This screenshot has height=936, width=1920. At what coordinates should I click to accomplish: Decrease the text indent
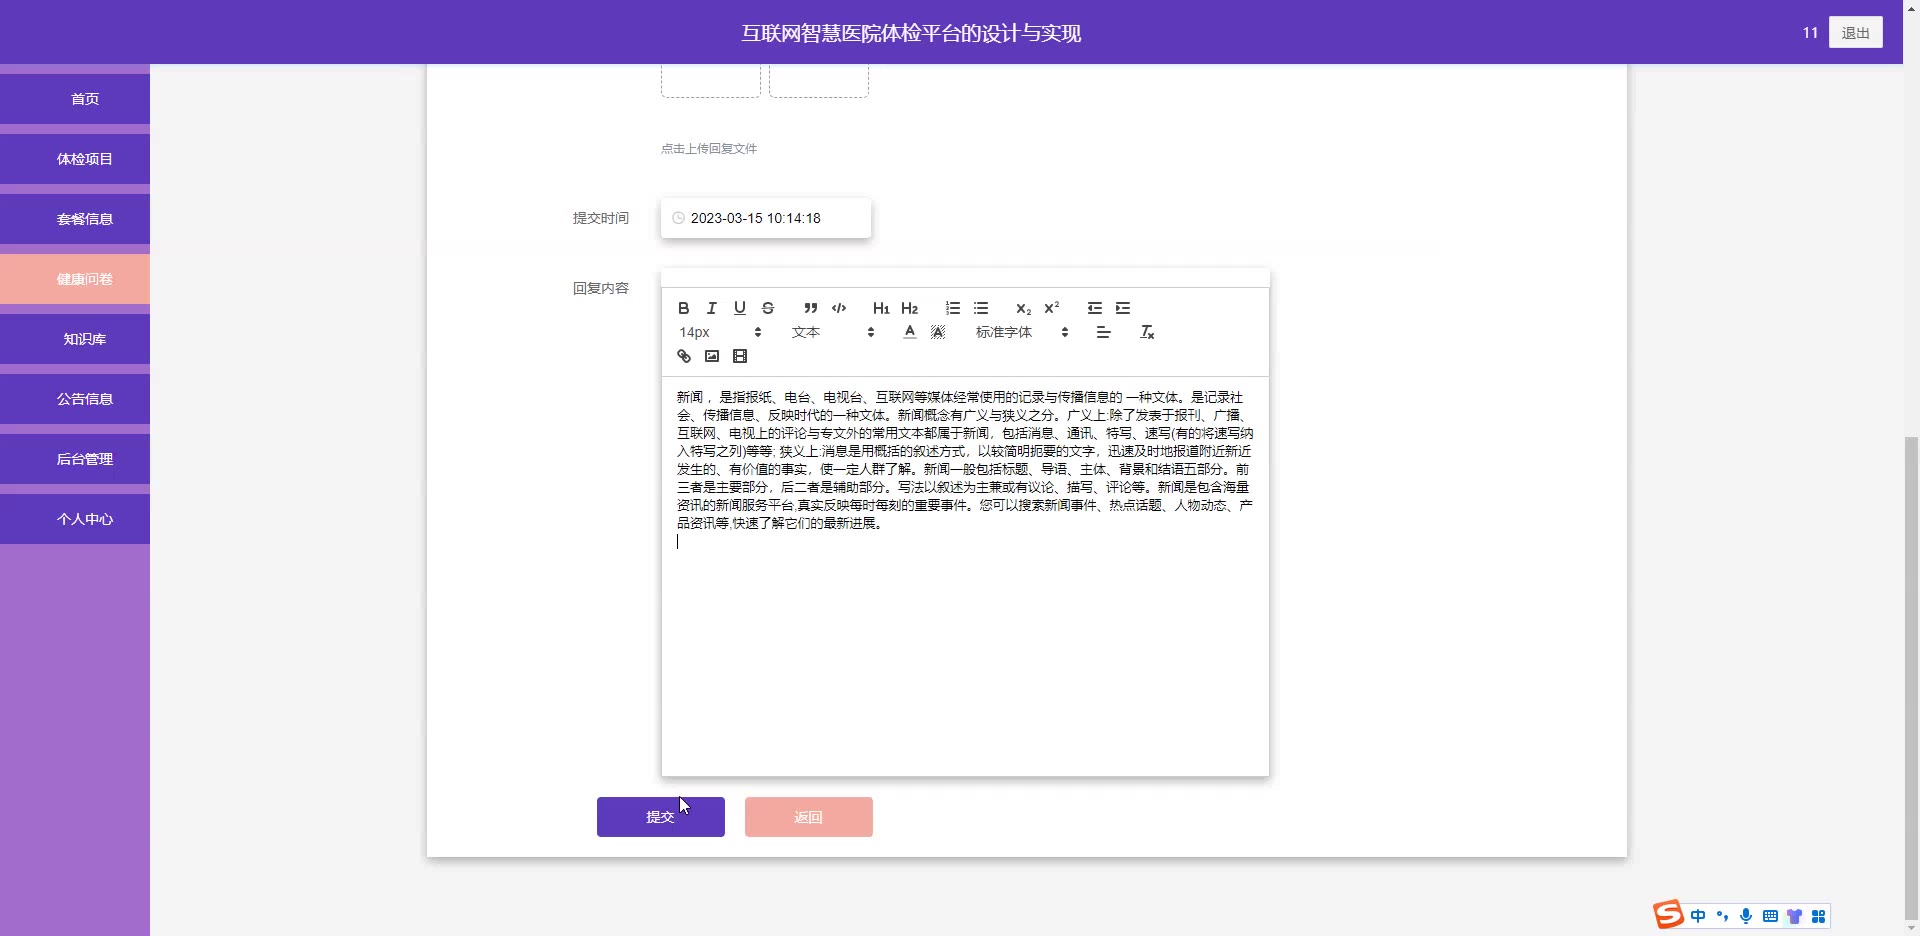tap(1095, 308)
